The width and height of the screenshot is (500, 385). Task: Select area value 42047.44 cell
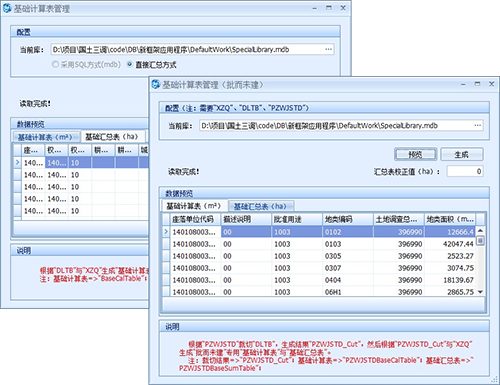click(450, 244)
